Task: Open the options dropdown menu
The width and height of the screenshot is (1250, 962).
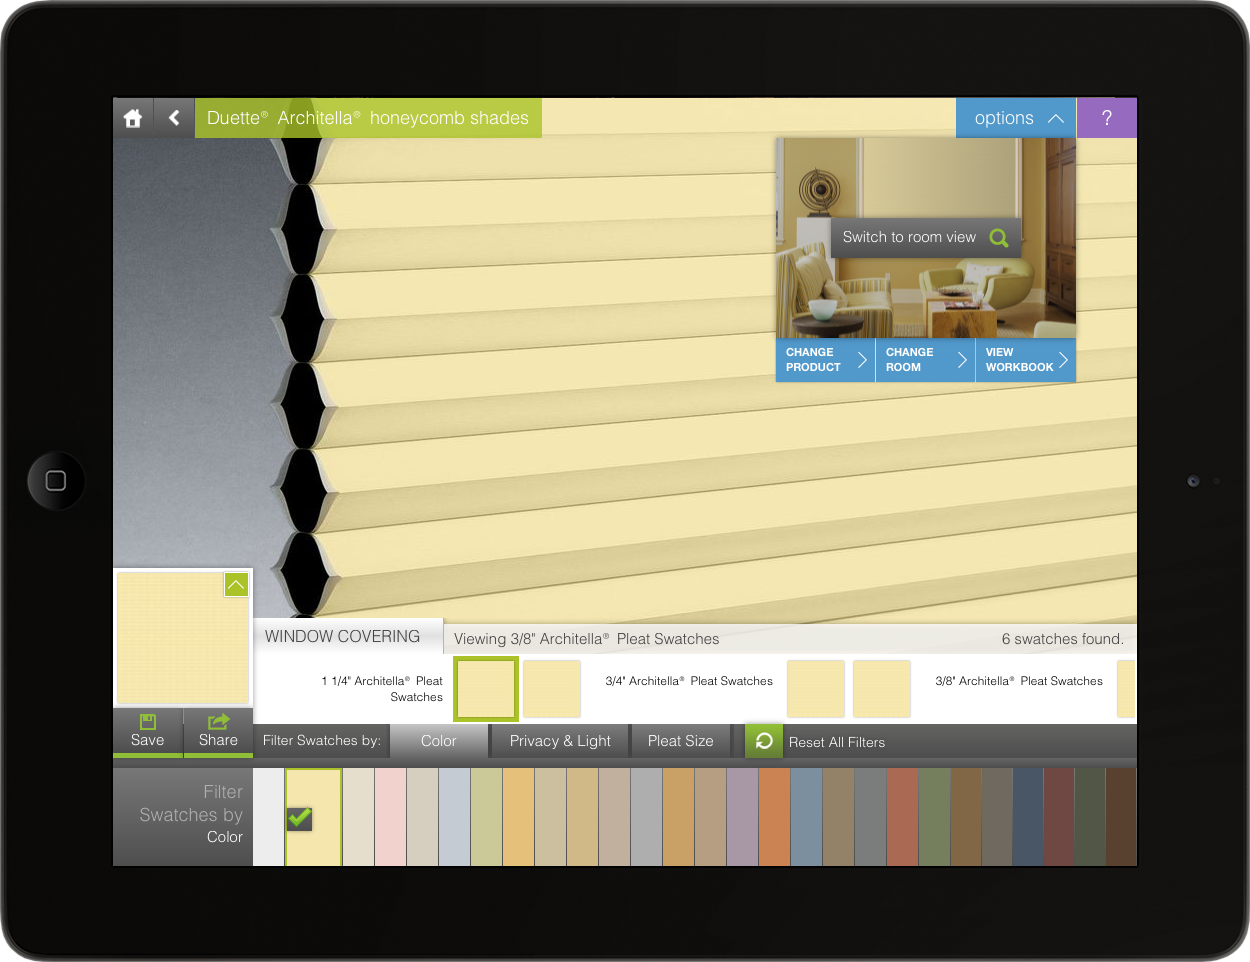Action: point(1016,118)
